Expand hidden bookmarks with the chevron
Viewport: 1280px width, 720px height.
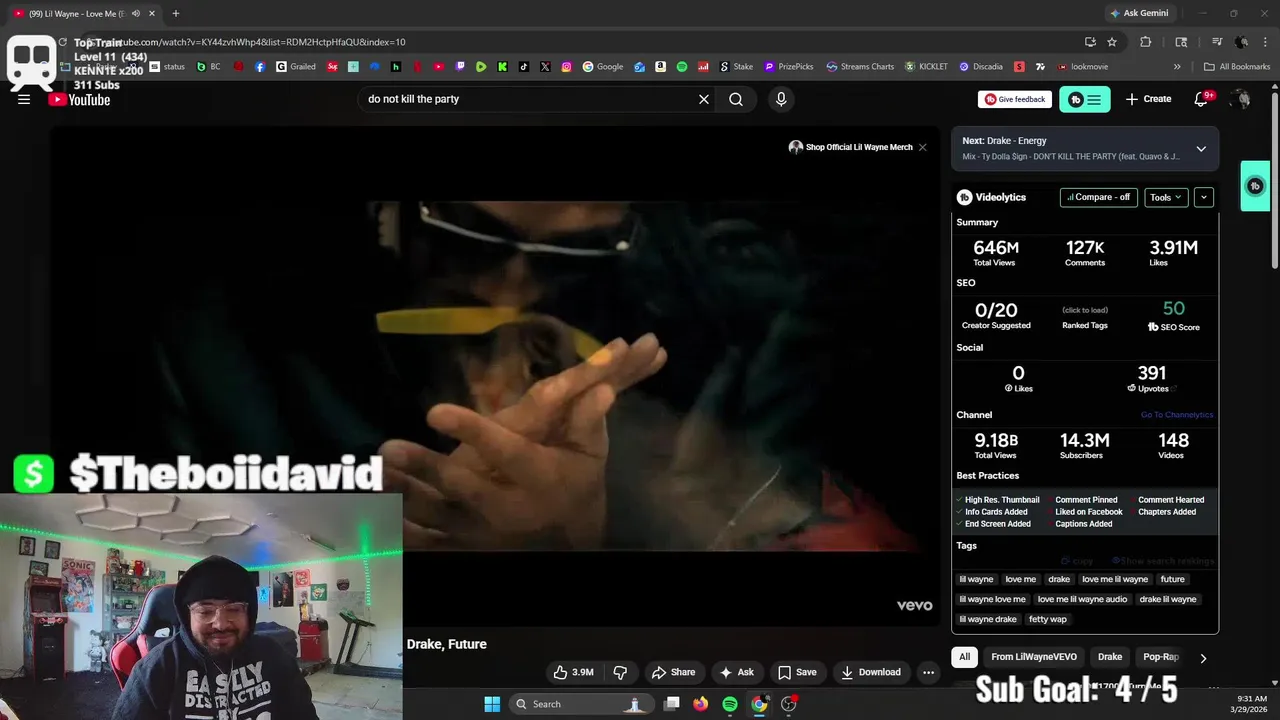coord(1177,67)
